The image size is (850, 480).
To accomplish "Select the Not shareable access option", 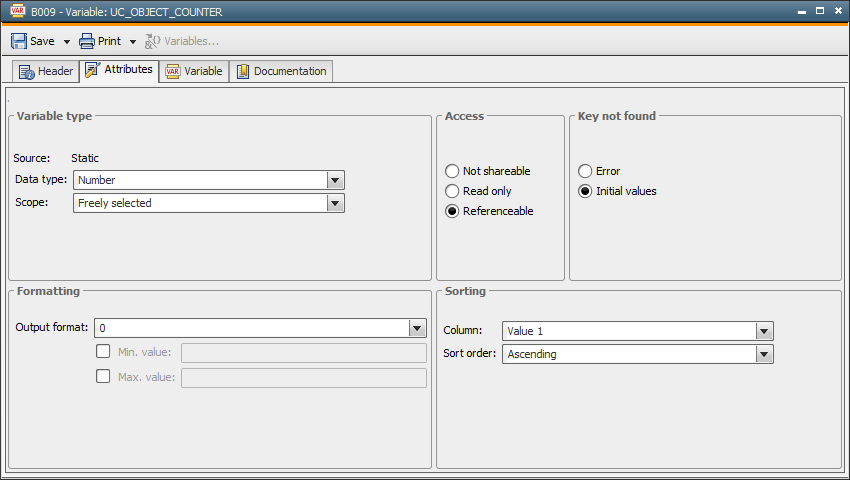I will pyautogui.click(x=453, y=171).
